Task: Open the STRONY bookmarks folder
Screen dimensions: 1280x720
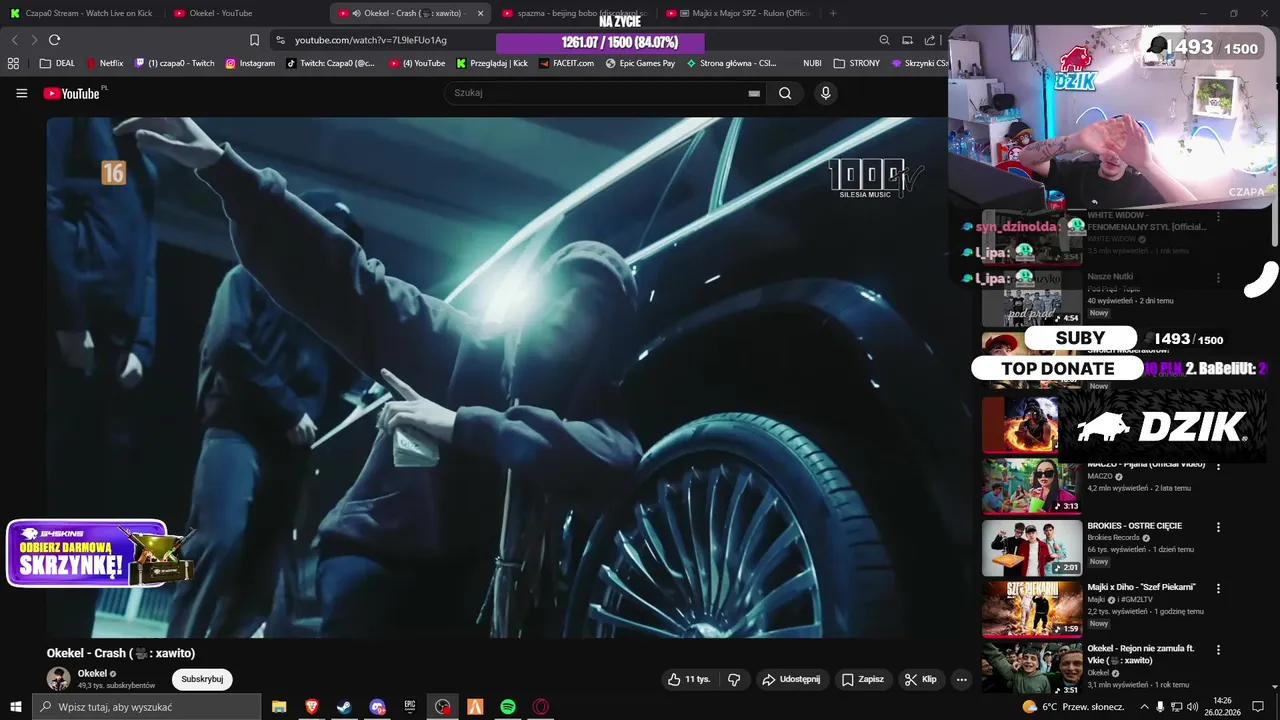Action: click(857, 63)
